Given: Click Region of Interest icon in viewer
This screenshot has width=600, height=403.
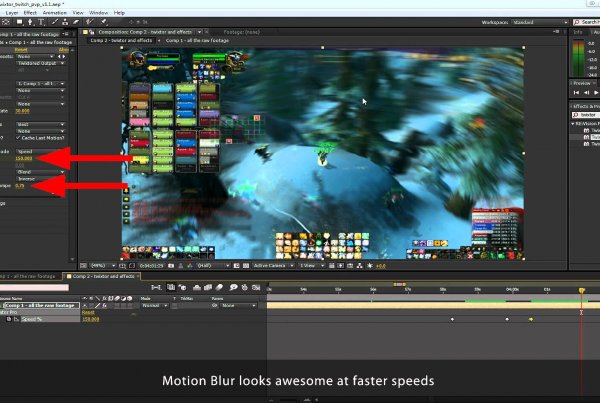Looking at the screenshot, I should 236,266.
